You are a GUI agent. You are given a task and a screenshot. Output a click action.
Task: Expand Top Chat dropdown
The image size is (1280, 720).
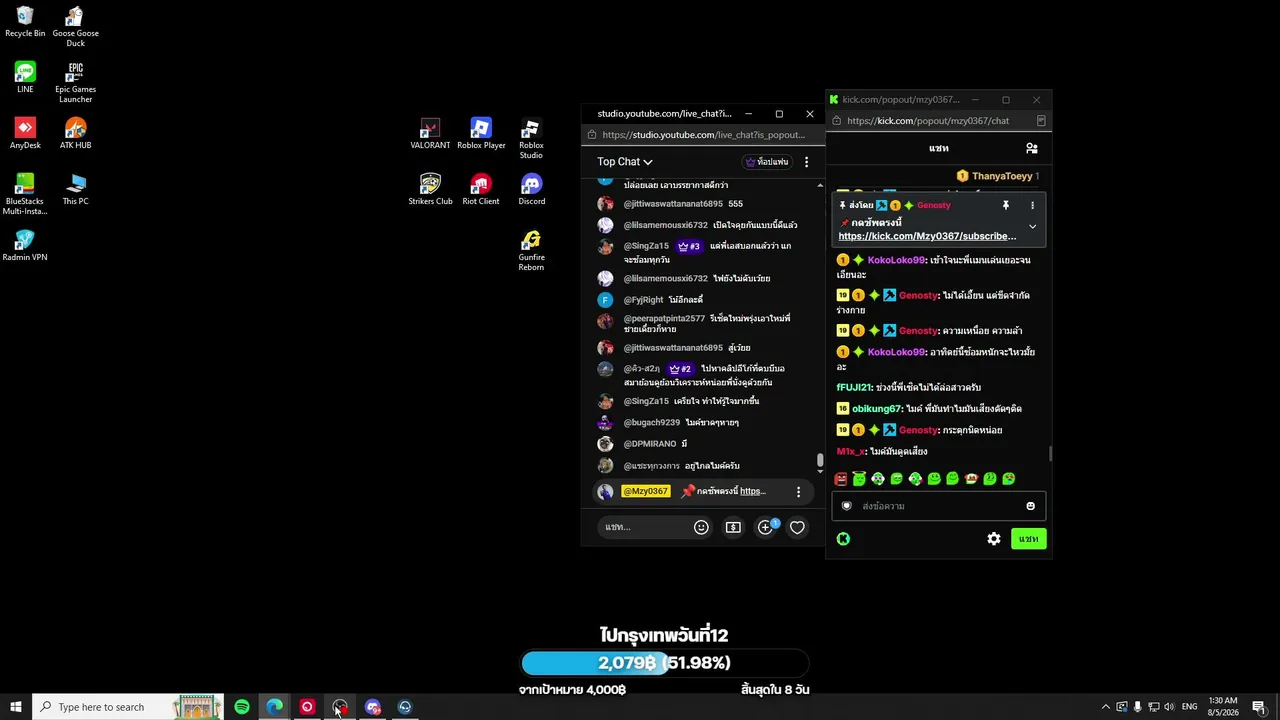point(625,162)
